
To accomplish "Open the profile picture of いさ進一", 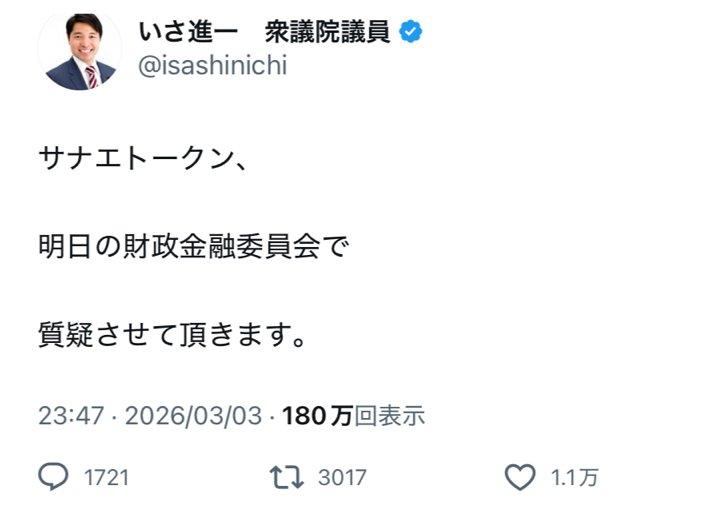I will coord(79,49).
